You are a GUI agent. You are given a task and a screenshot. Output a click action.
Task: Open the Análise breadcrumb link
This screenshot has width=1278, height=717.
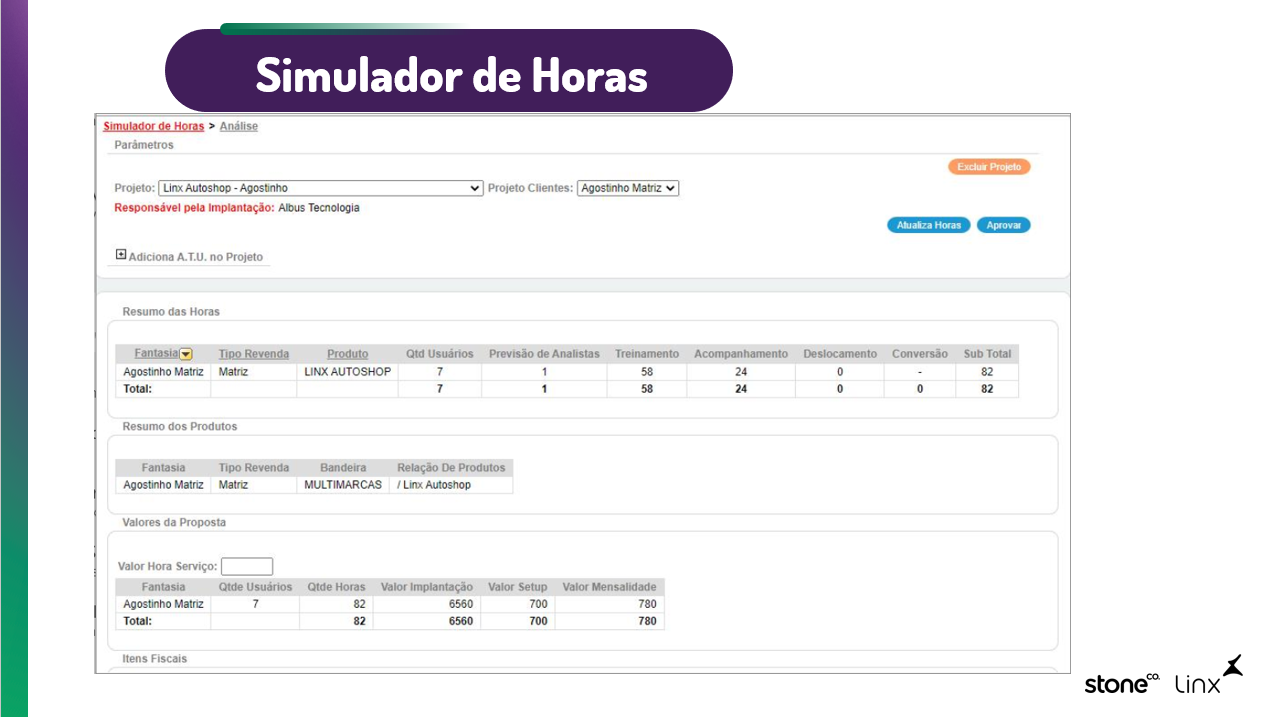click(x=239, y=127)
